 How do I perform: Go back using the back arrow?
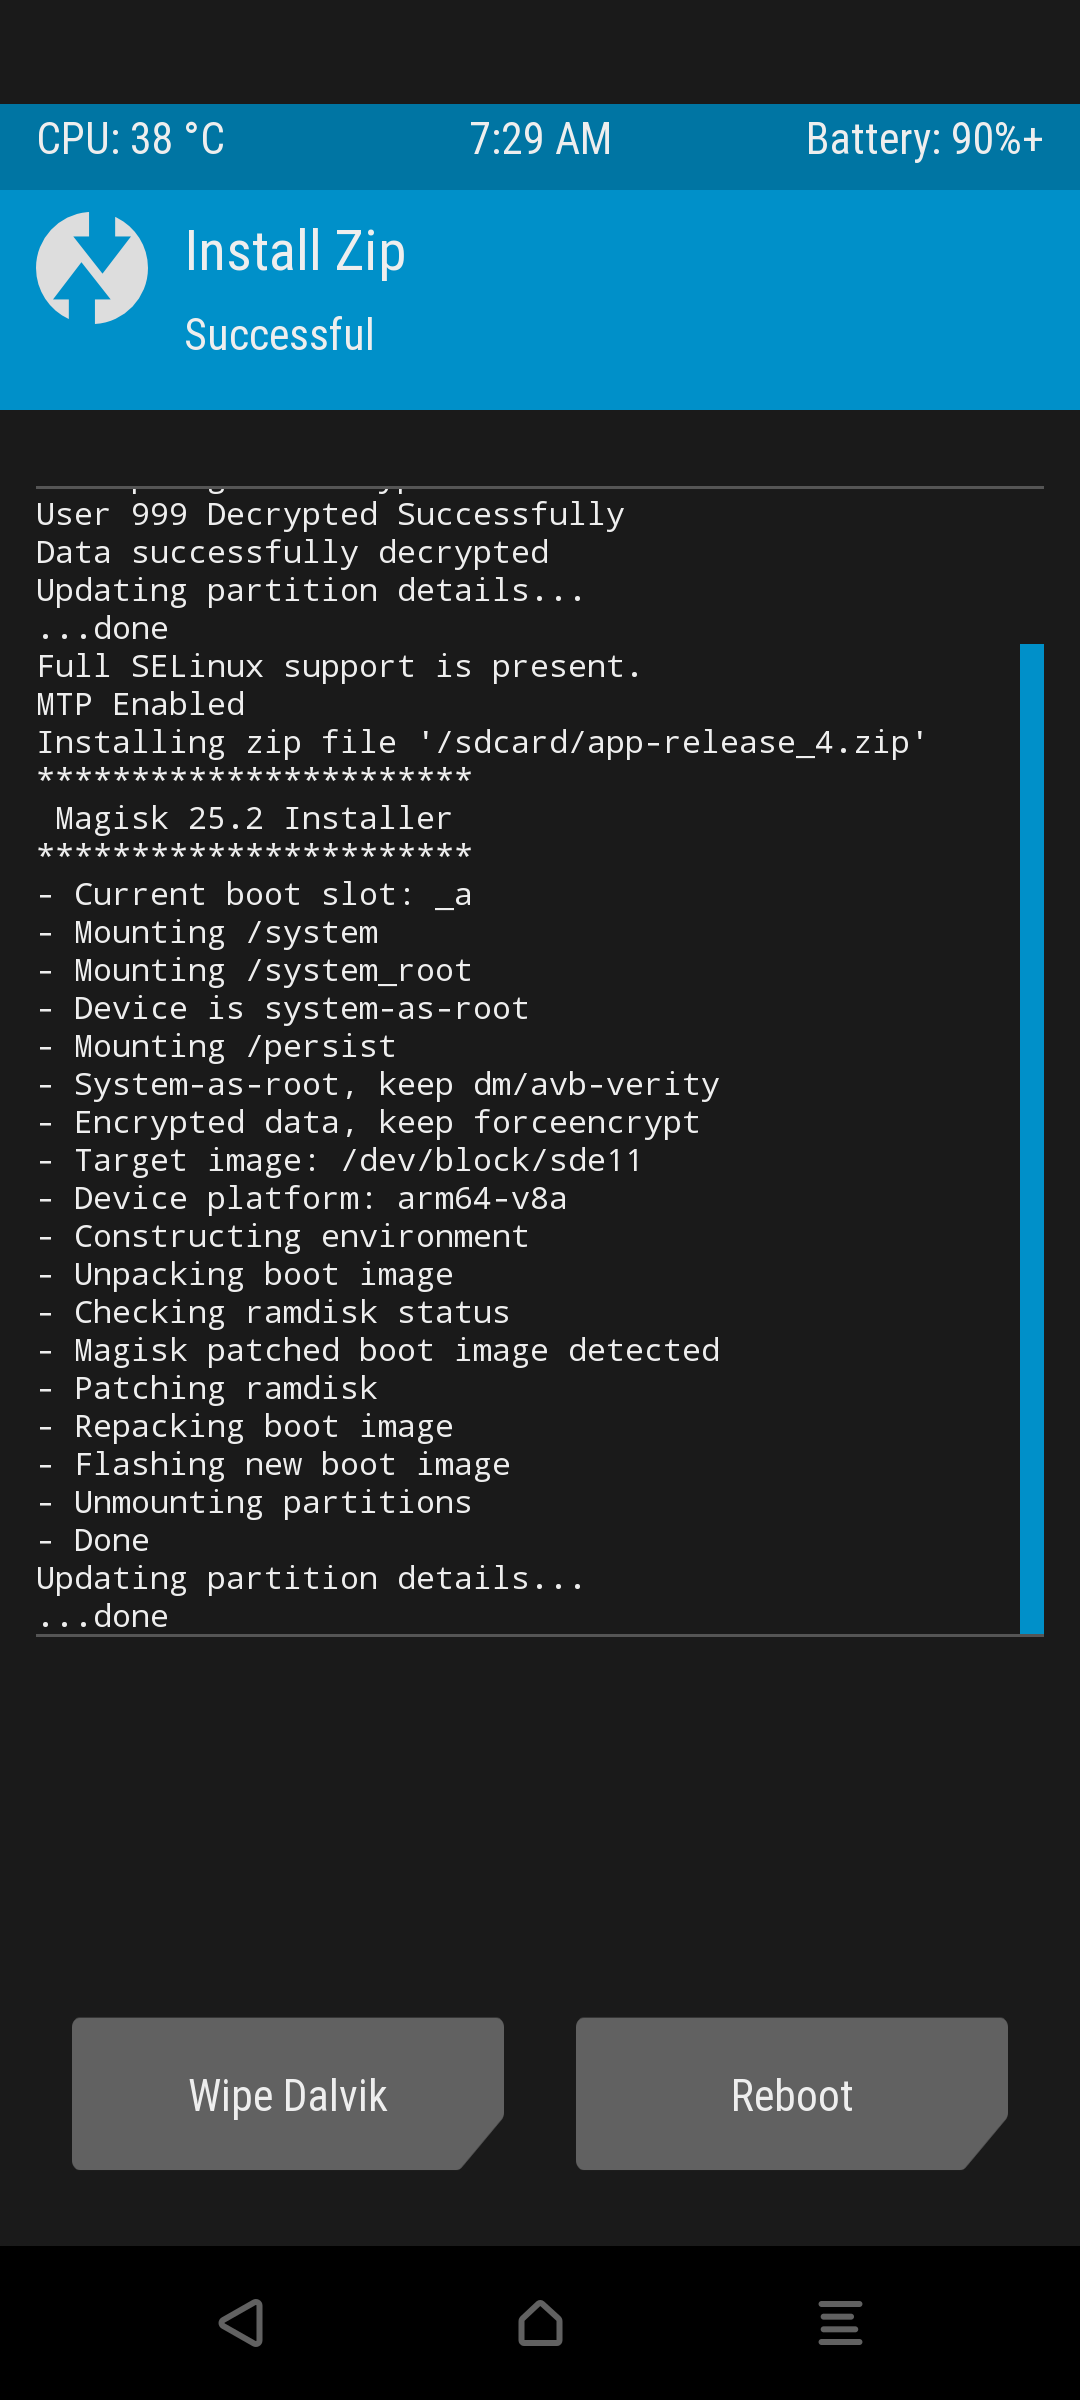(241, 2322)
